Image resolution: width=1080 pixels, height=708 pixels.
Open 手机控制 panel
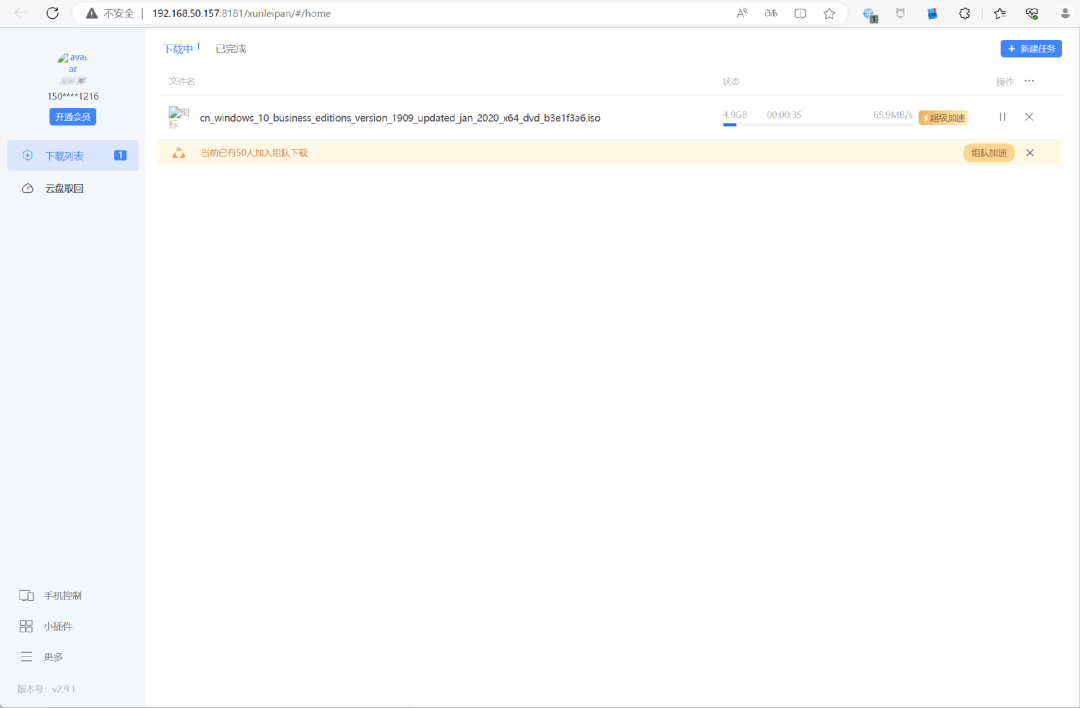click(x=62, y=596)
